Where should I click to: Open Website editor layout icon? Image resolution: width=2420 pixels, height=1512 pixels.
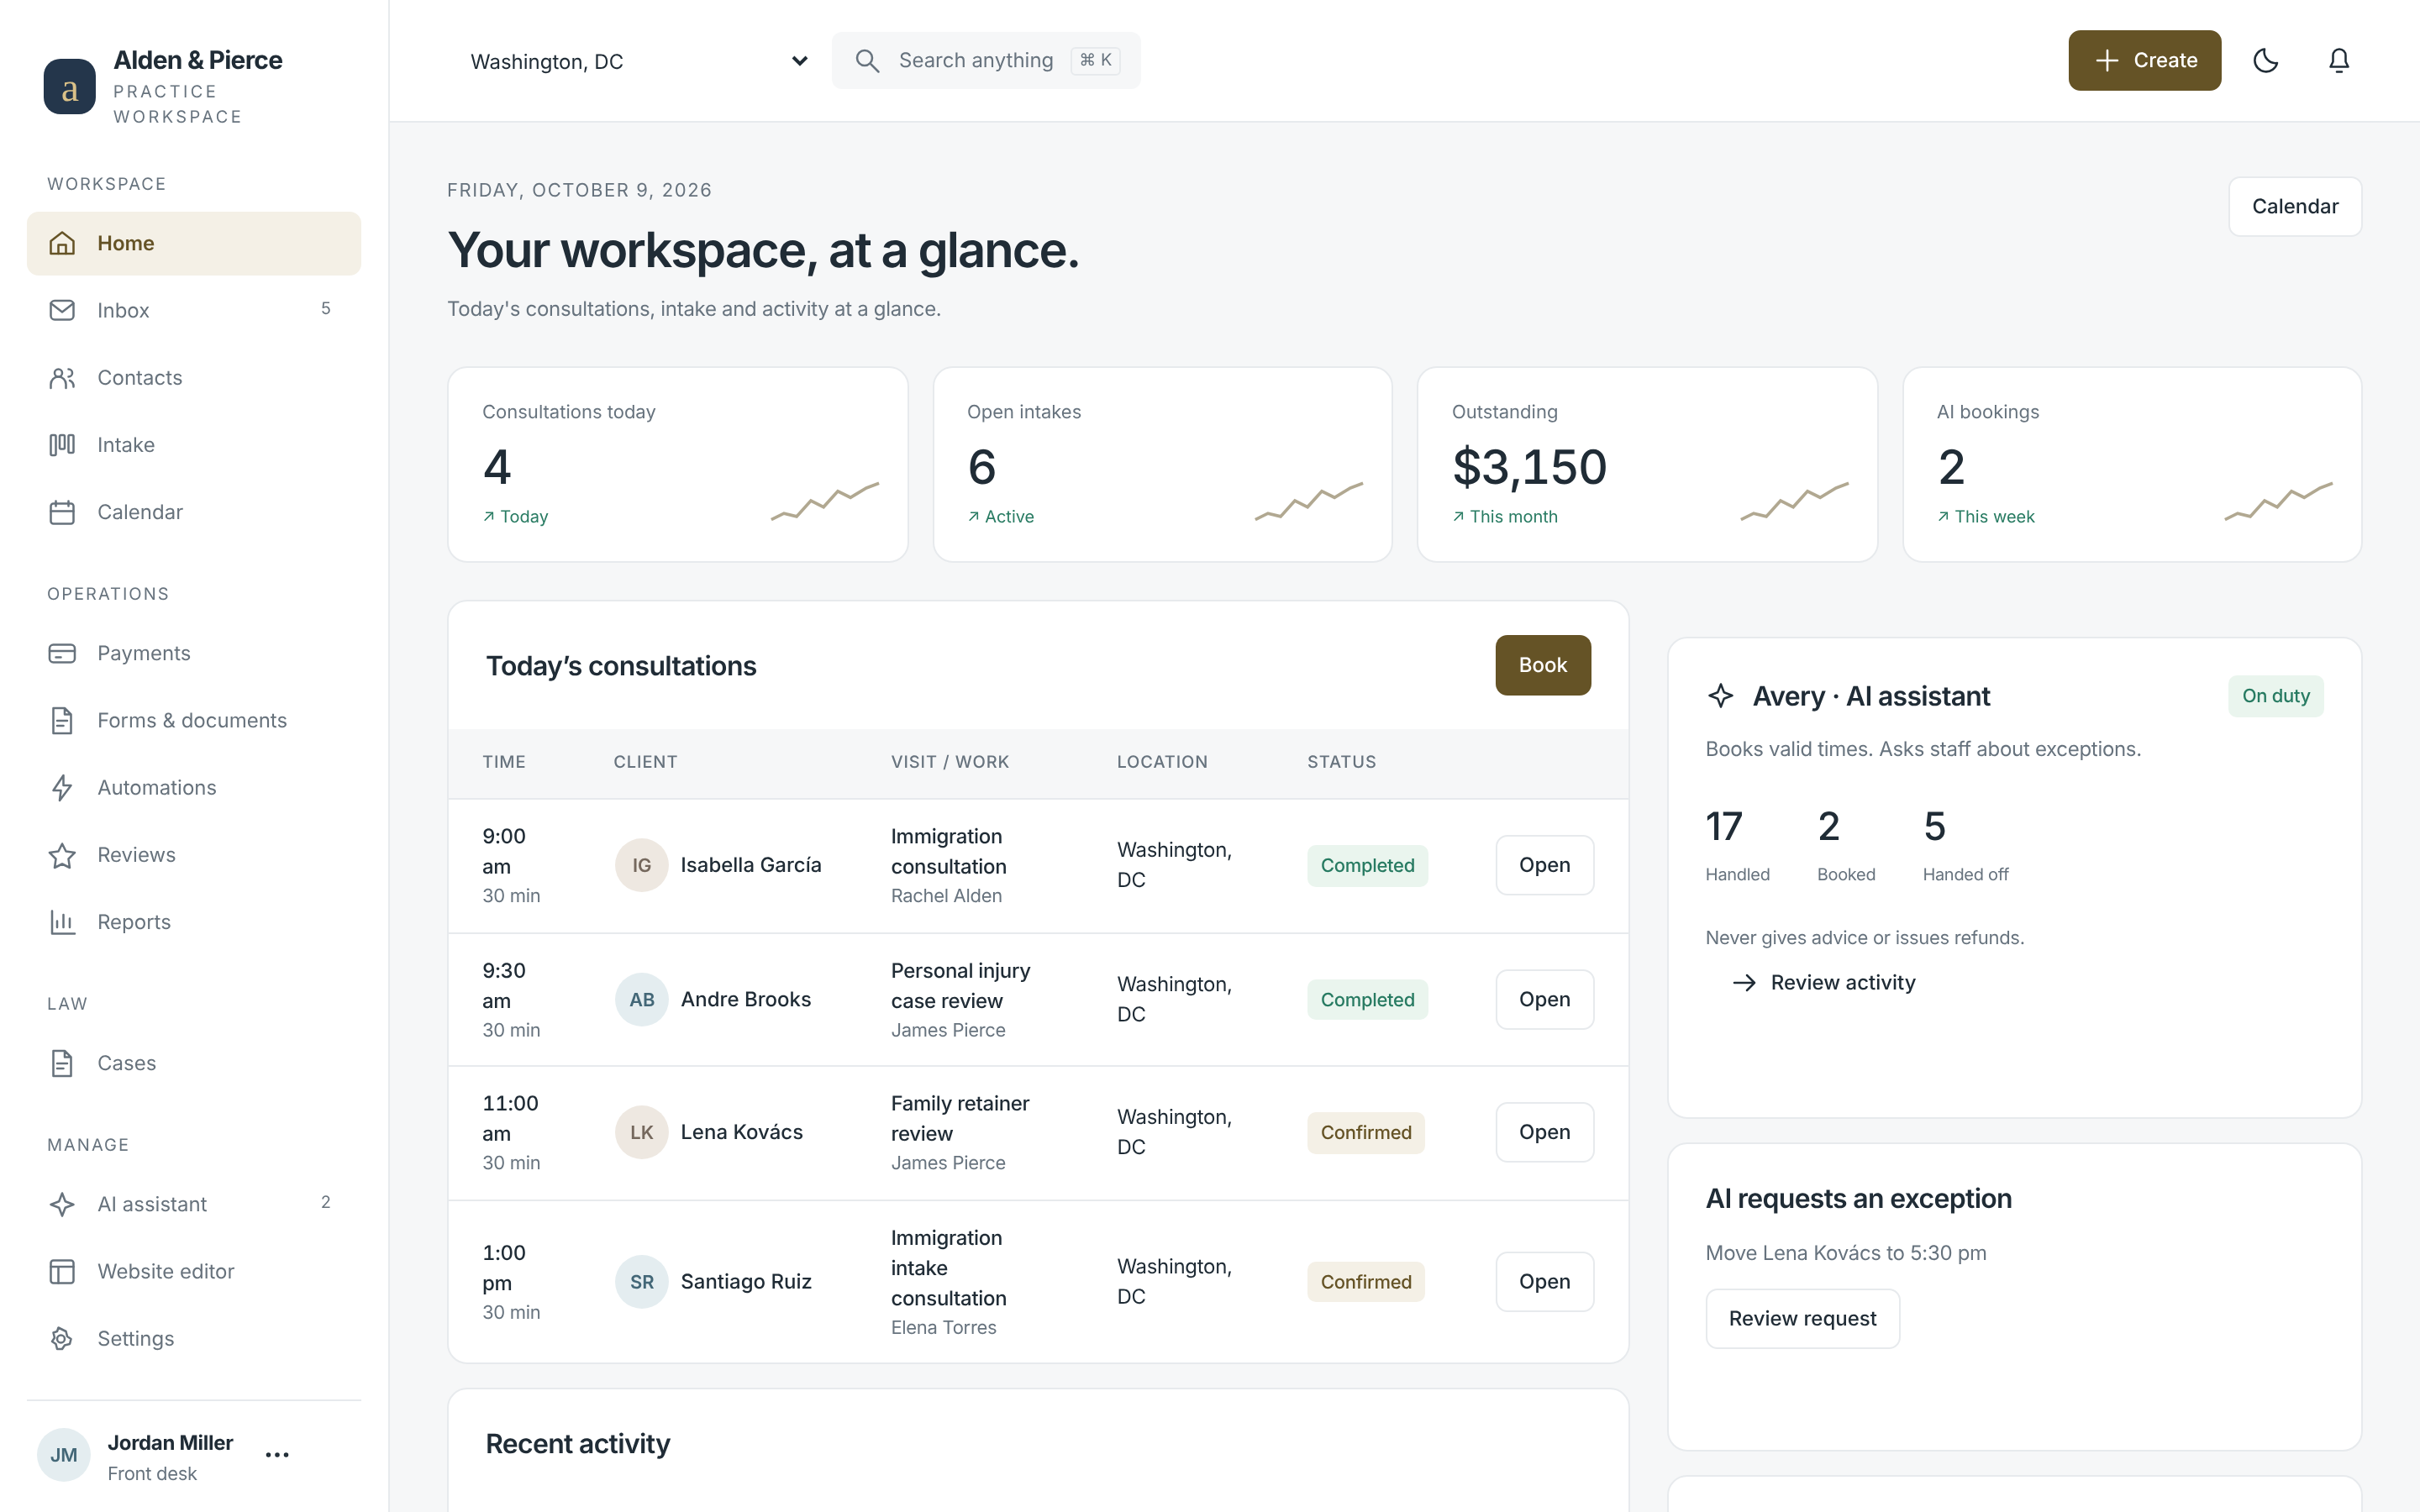[62, 1271]
